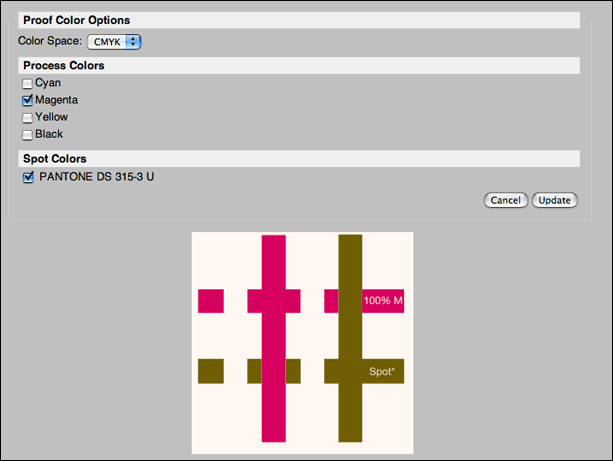Image resolution: width=613 pixels, height=461 pixels.
Task: Click the Update button
Action: [554, 200]
